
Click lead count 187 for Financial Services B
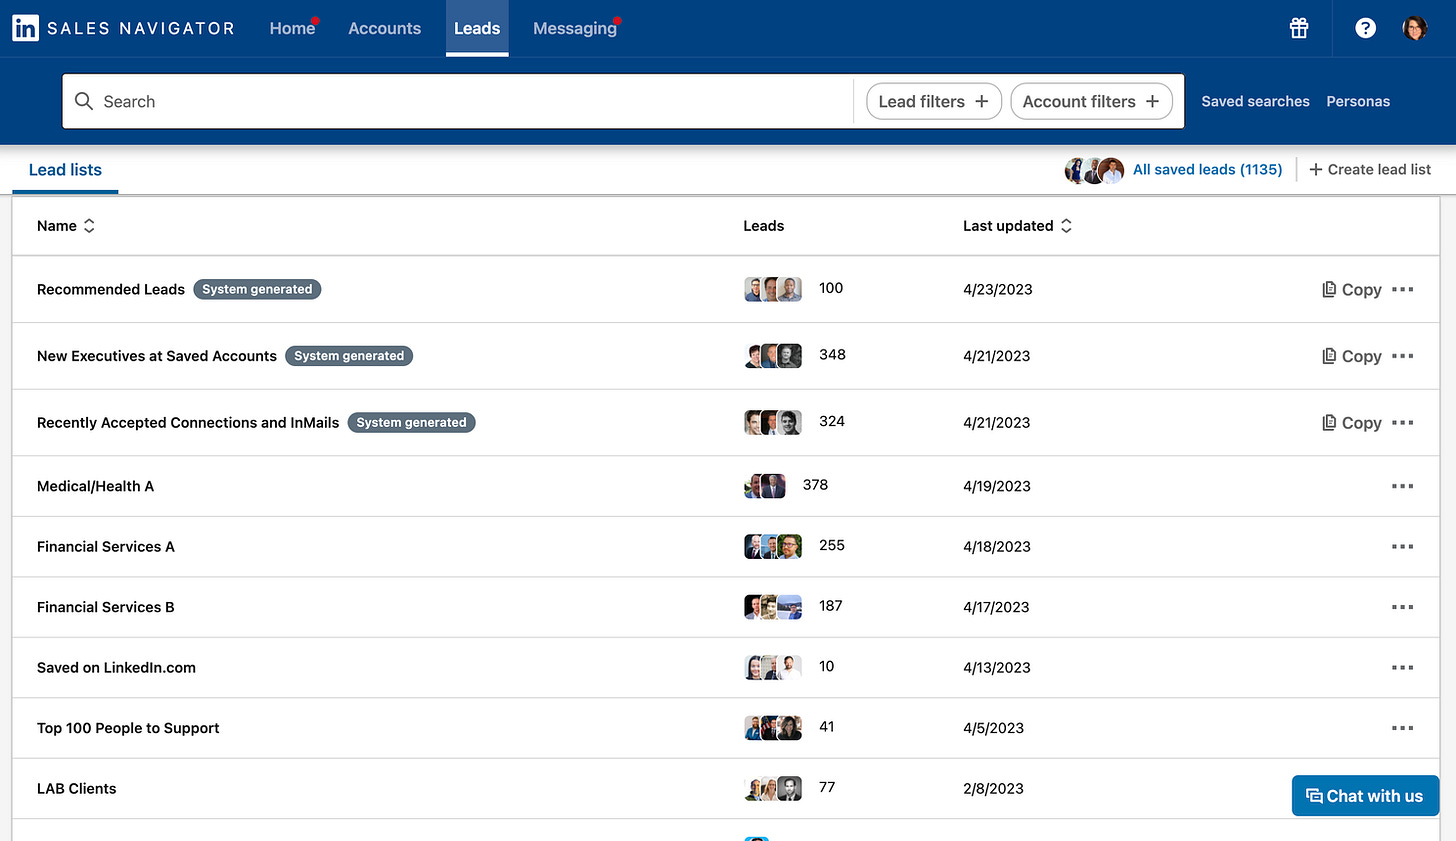[831, 606]
